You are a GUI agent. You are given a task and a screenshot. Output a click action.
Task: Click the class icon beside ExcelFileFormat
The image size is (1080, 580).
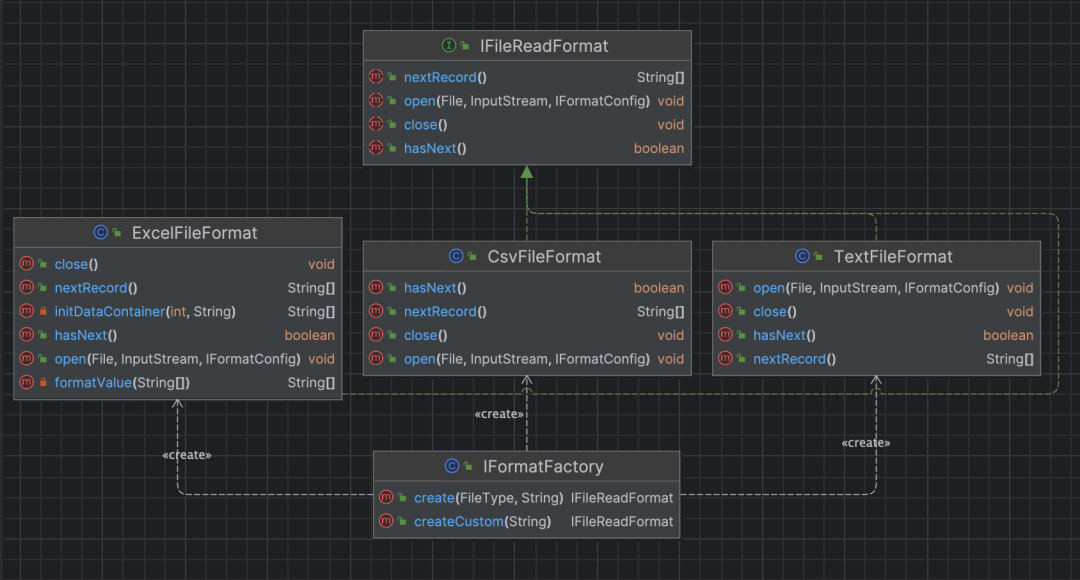coord(101,233)
